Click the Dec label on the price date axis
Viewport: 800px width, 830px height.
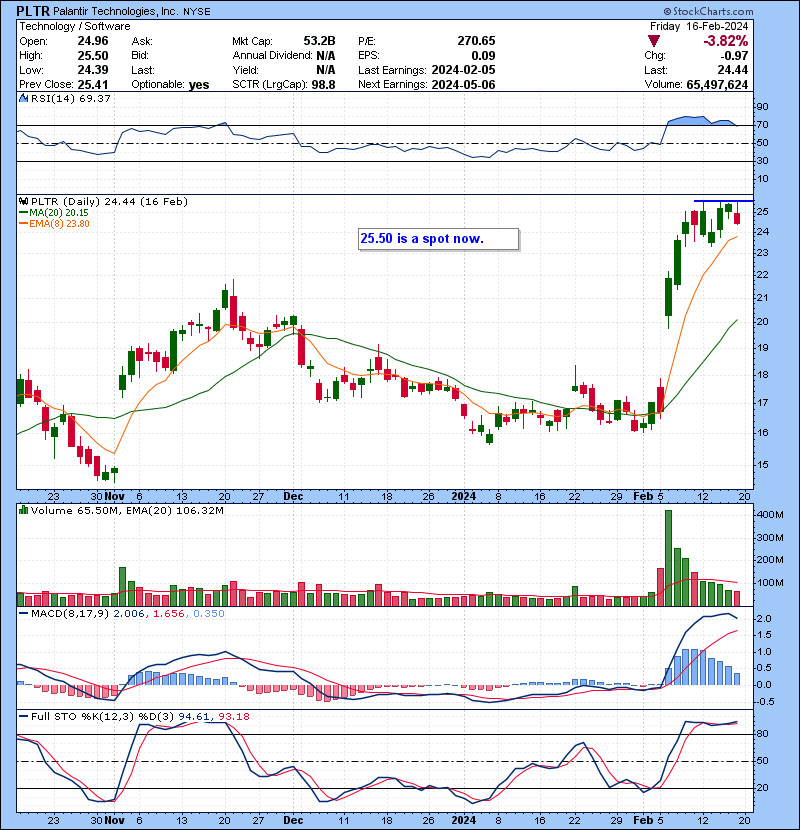pyautogui.click(x=293, y=497)
